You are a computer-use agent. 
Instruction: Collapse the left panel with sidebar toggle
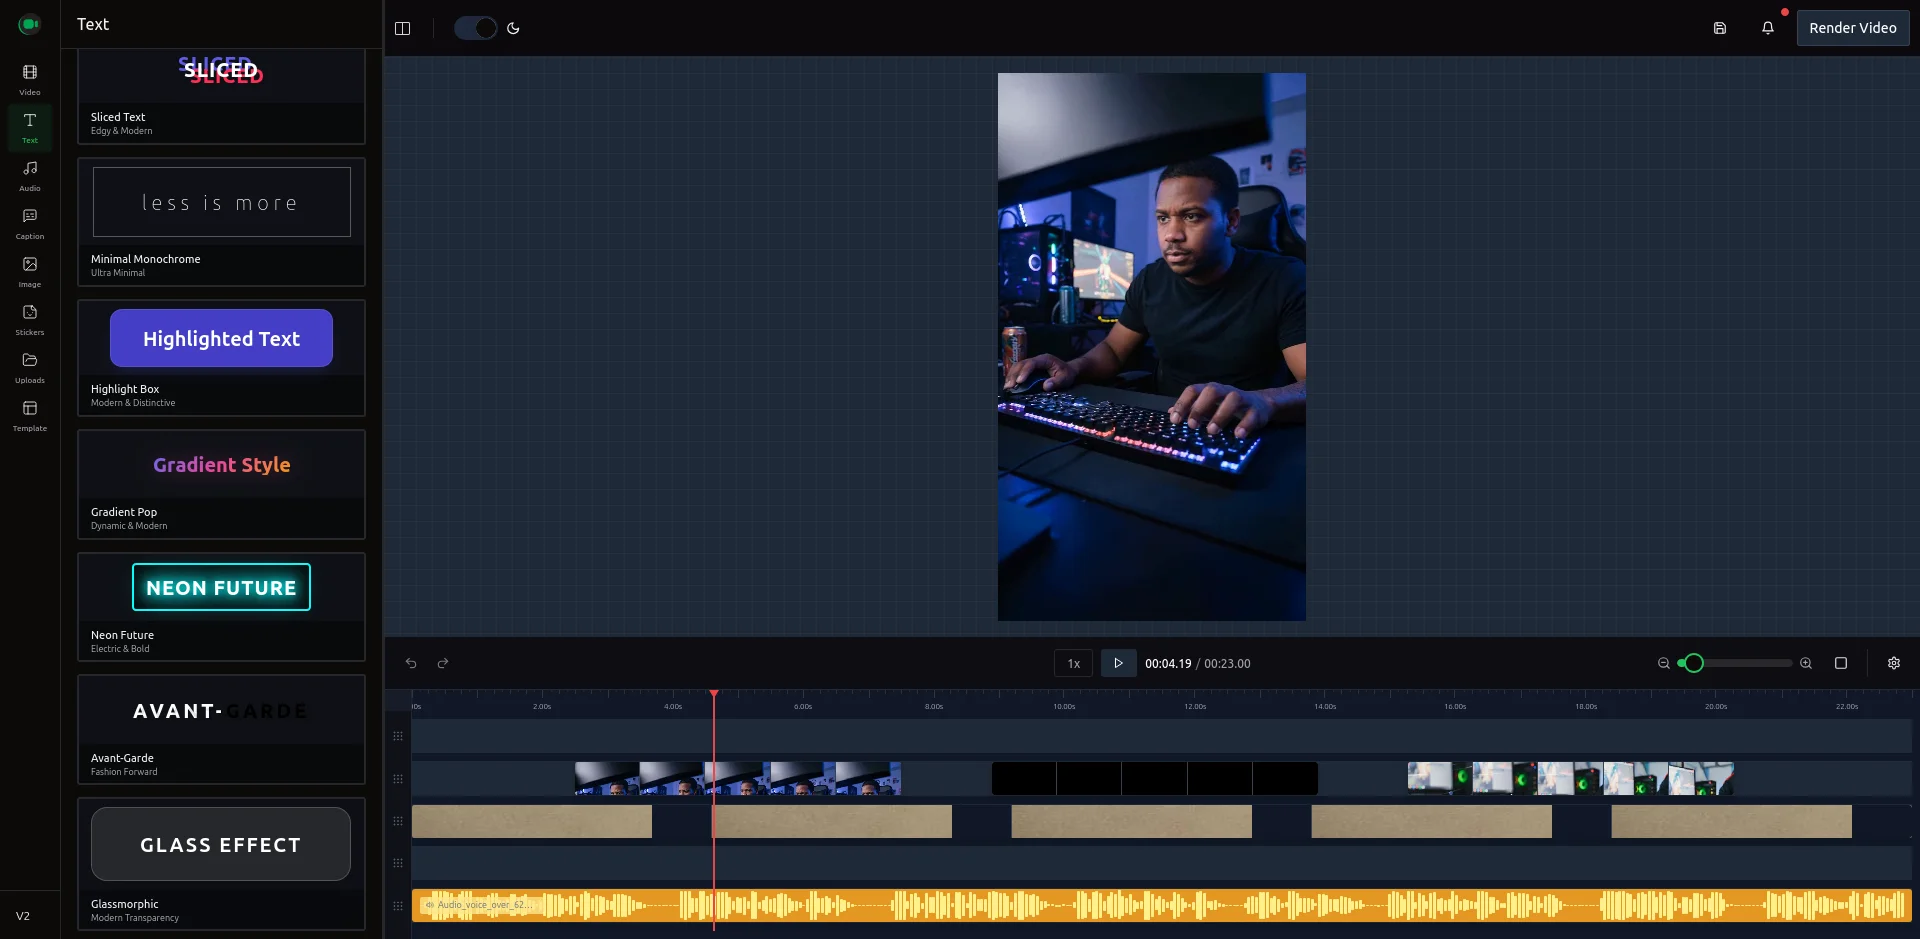pyautogui.click(x=403, y=28)
